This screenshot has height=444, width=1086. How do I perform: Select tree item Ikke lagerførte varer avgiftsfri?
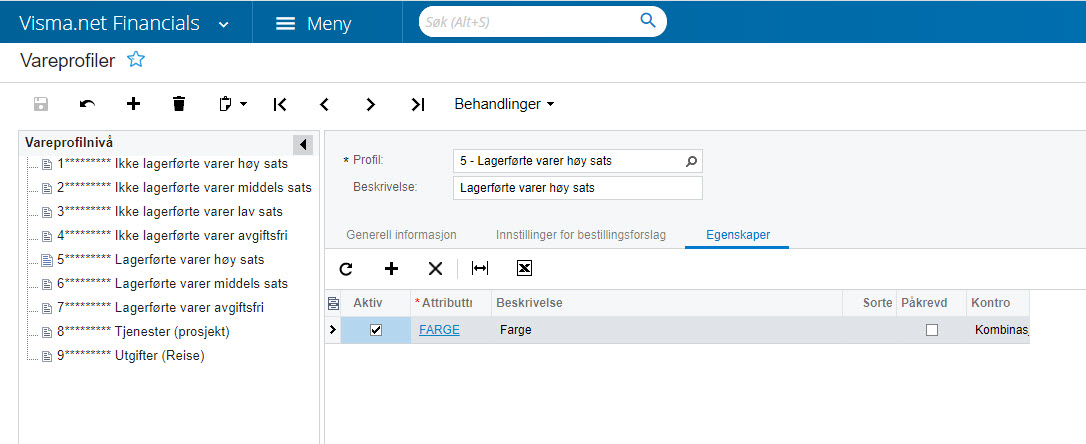[172, 236]
